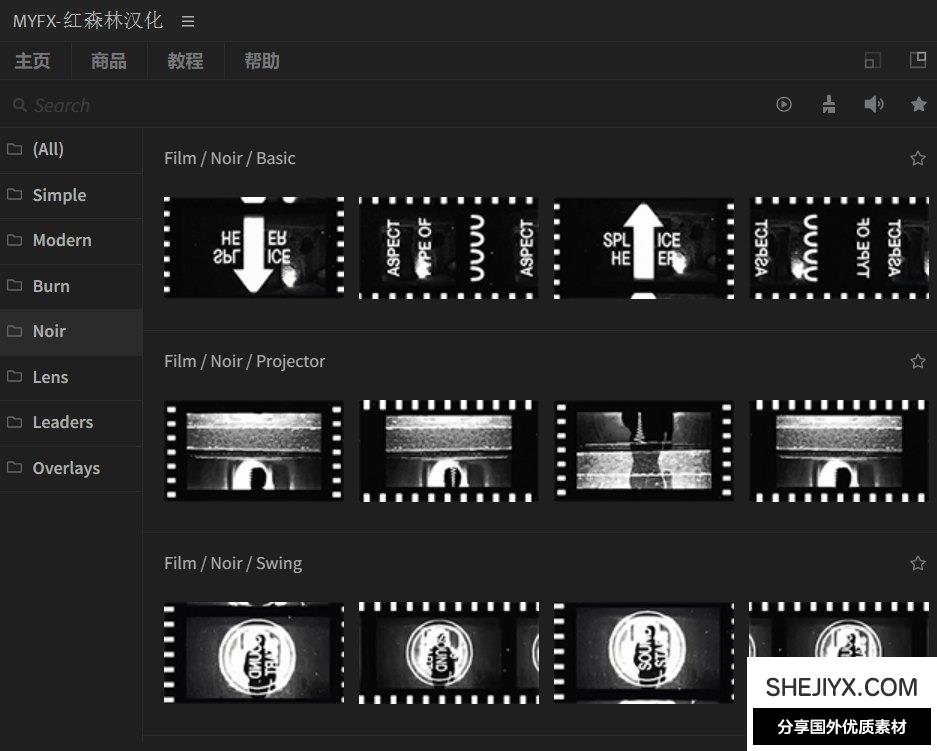
Task: Click the small panel size icon
Action: (872, 60)
